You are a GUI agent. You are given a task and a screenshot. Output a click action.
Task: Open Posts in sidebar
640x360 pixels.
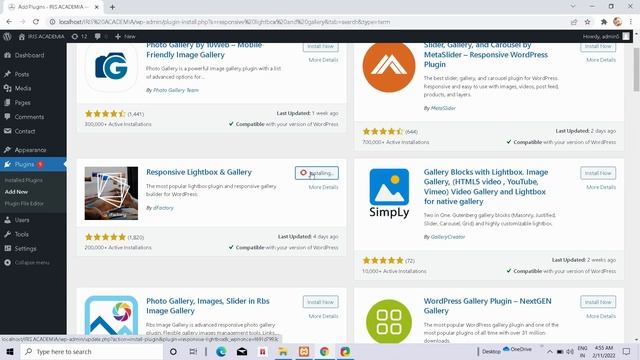pos(22,74)
